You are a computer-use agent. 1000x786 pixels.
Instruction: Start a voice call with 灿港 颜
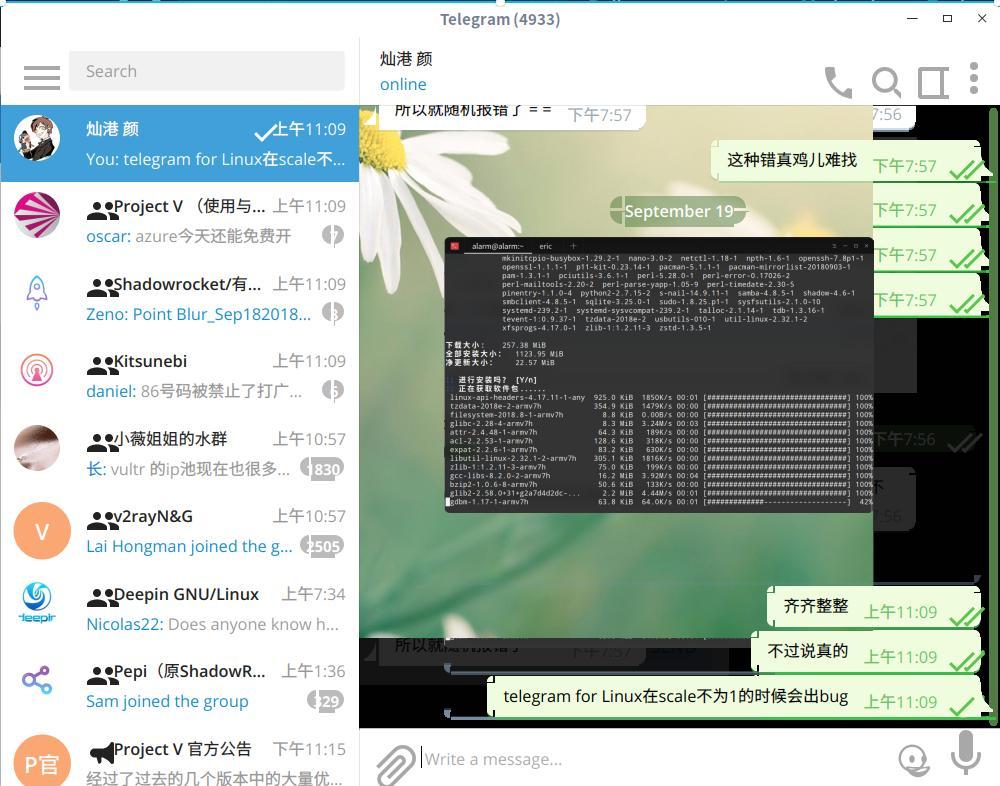[838, 82]
